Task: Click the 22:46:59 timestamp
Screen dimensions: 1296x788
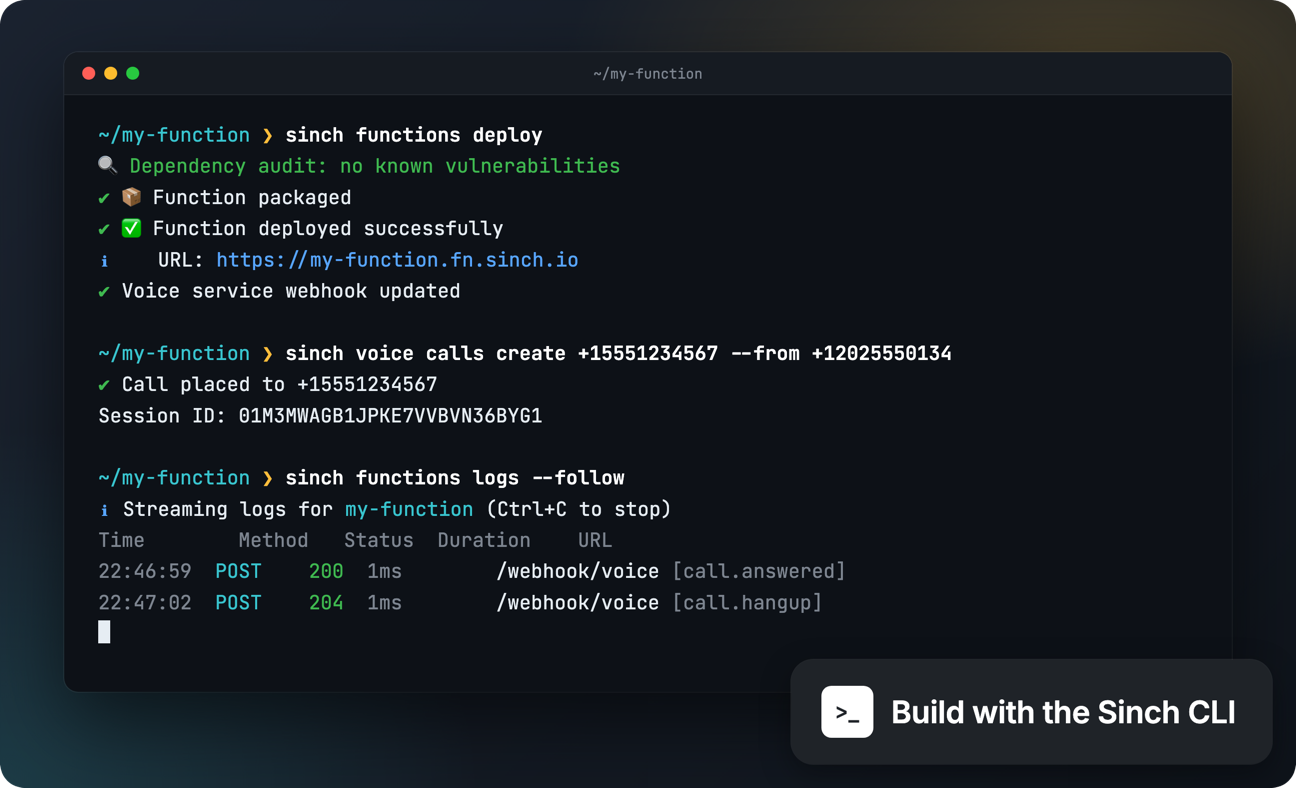Action: (145, 571)
